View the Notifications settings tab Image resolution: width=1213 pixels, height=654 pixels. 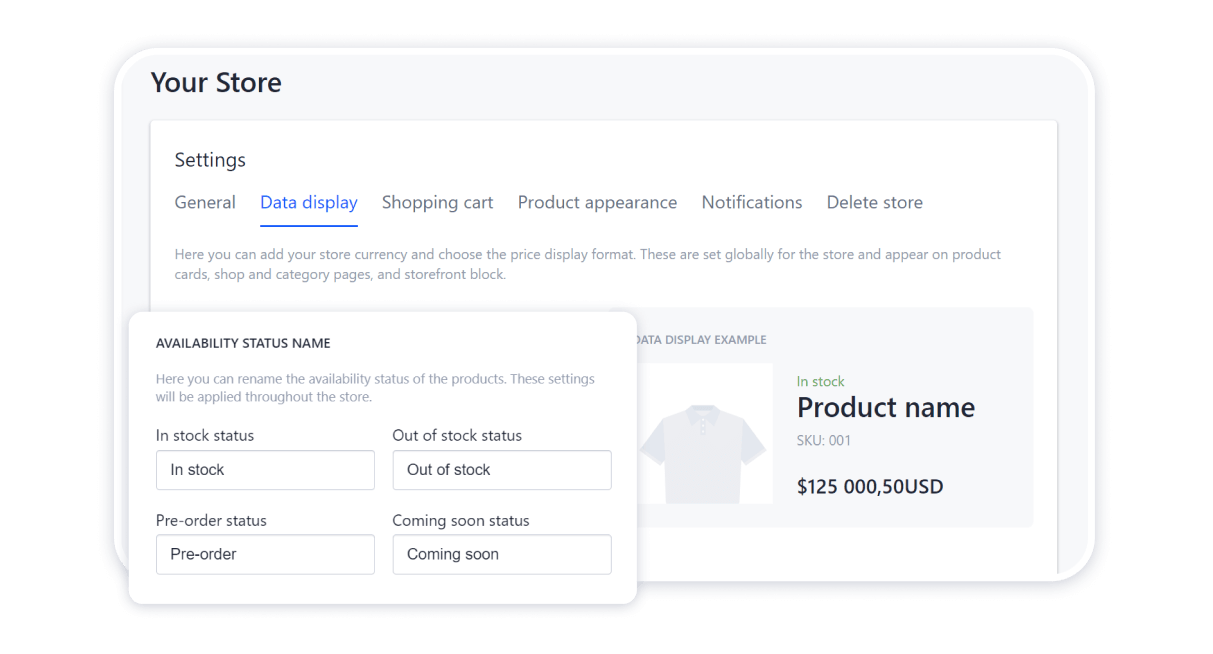751,202
